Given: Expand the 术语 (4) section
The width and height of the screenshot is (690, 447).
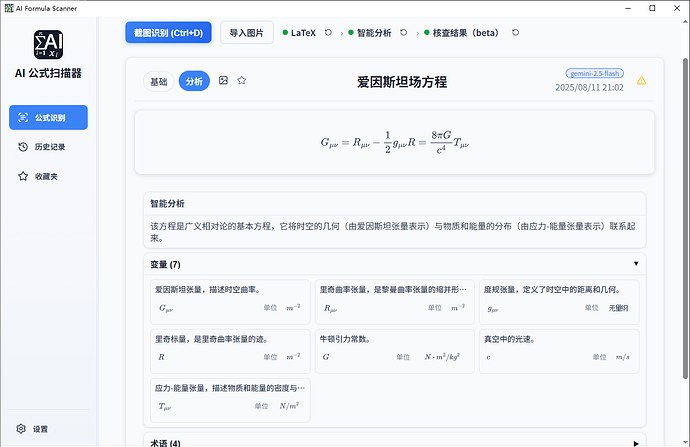Looking at the screenshot, I should click(636, 443).
